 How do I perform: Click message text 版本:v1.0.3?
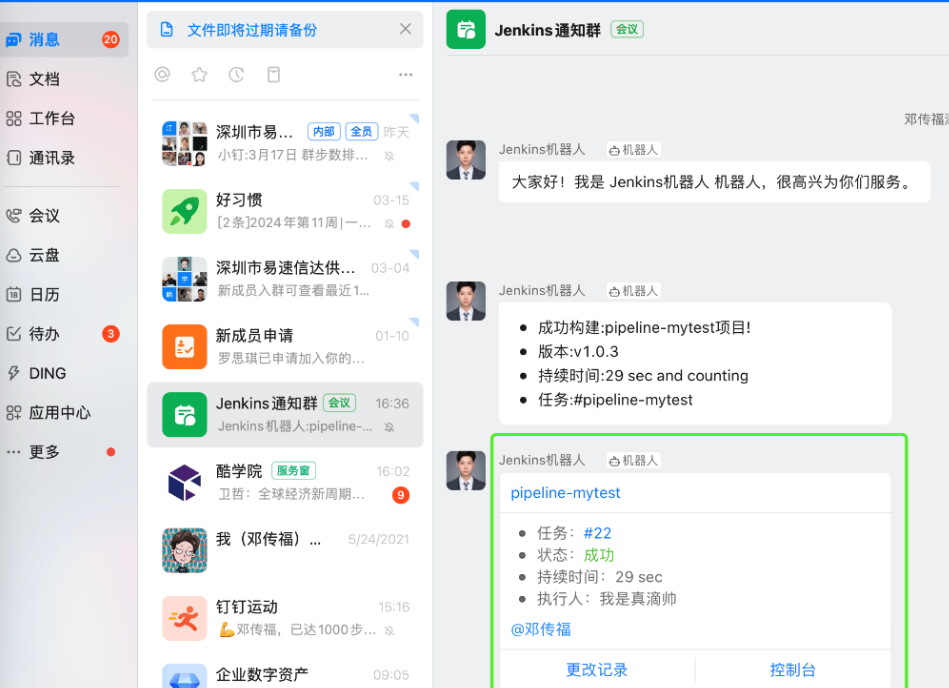(x=578, y=352)
